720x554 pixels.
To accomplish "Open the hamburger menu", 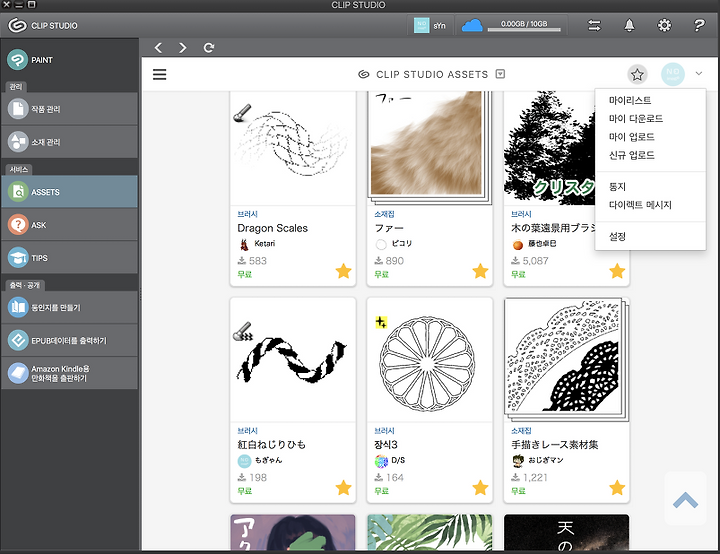I will click(159, 74).
